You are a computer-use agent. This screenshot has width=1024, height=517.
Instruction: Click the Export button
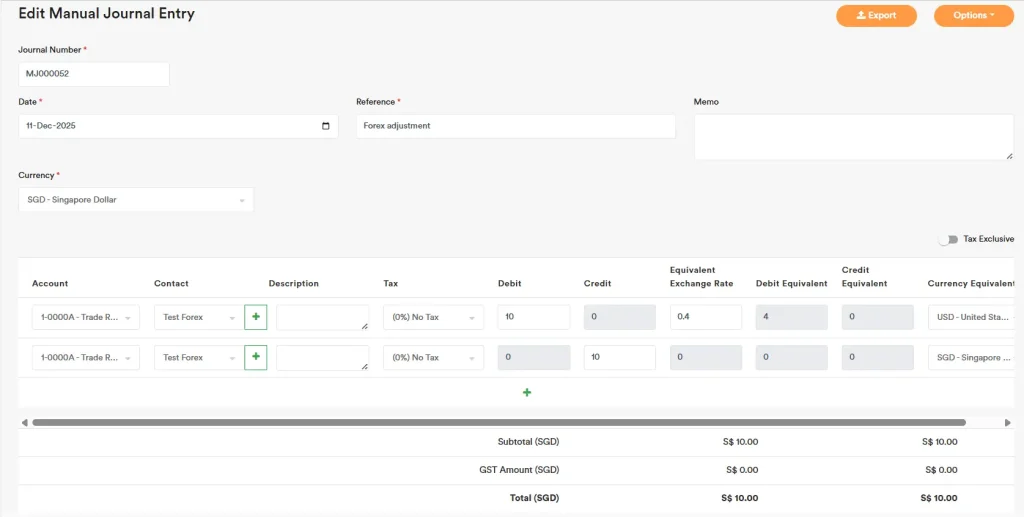[x=876, y=15]
